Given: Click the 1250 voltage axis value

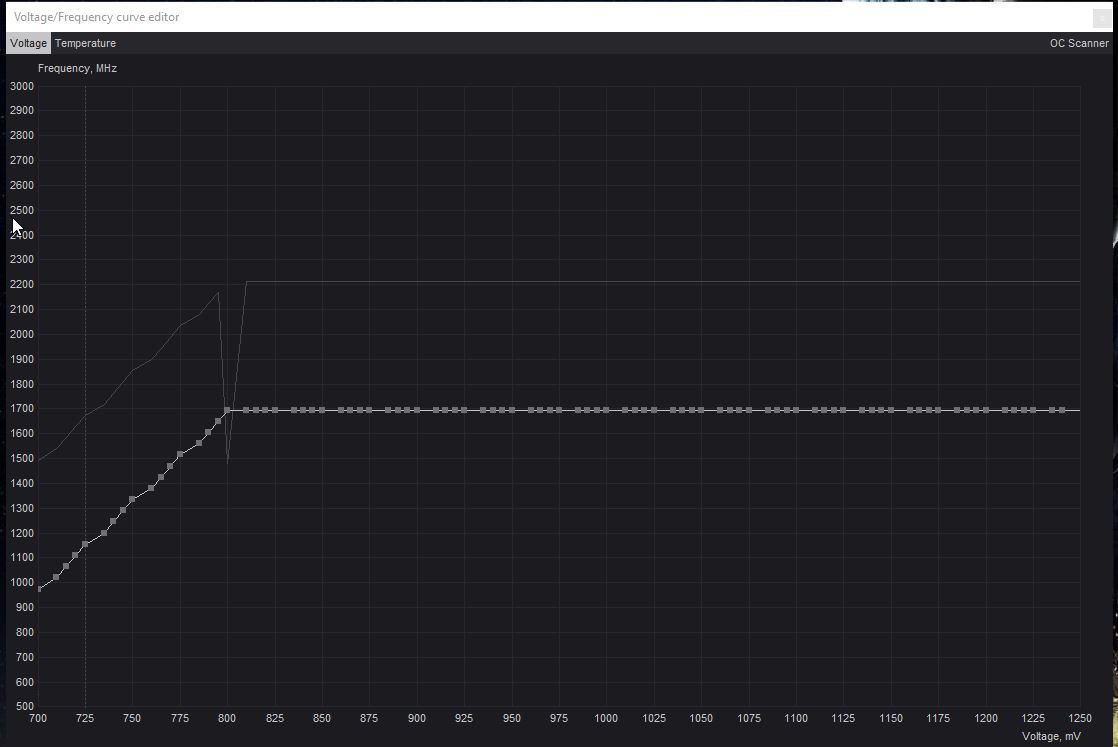Looking at the screenshot, I should pos(1079,718).
